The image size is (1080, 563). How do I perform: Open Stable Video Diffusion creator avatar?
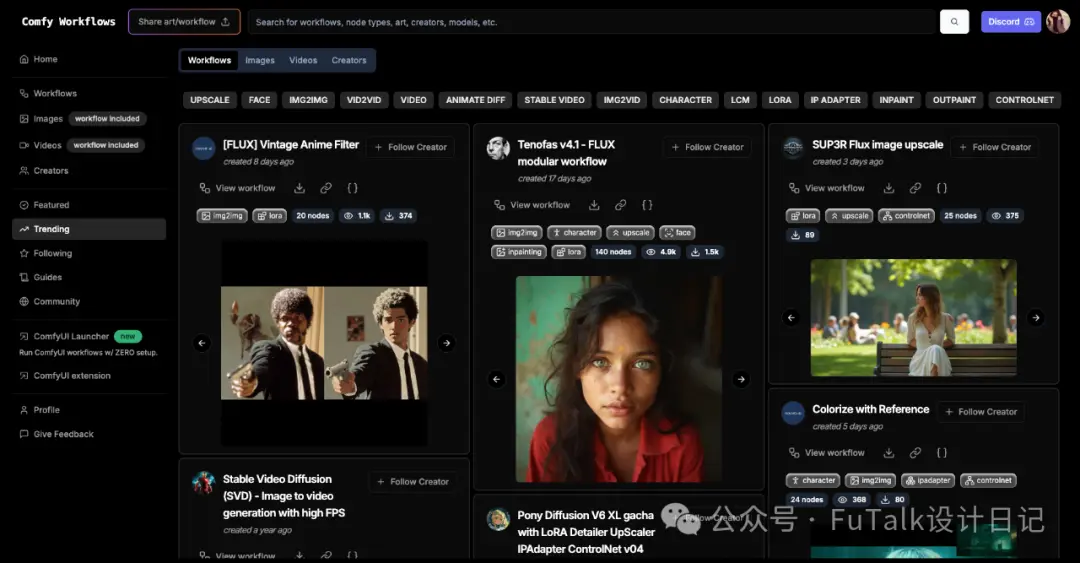click(x=203, y=482)
